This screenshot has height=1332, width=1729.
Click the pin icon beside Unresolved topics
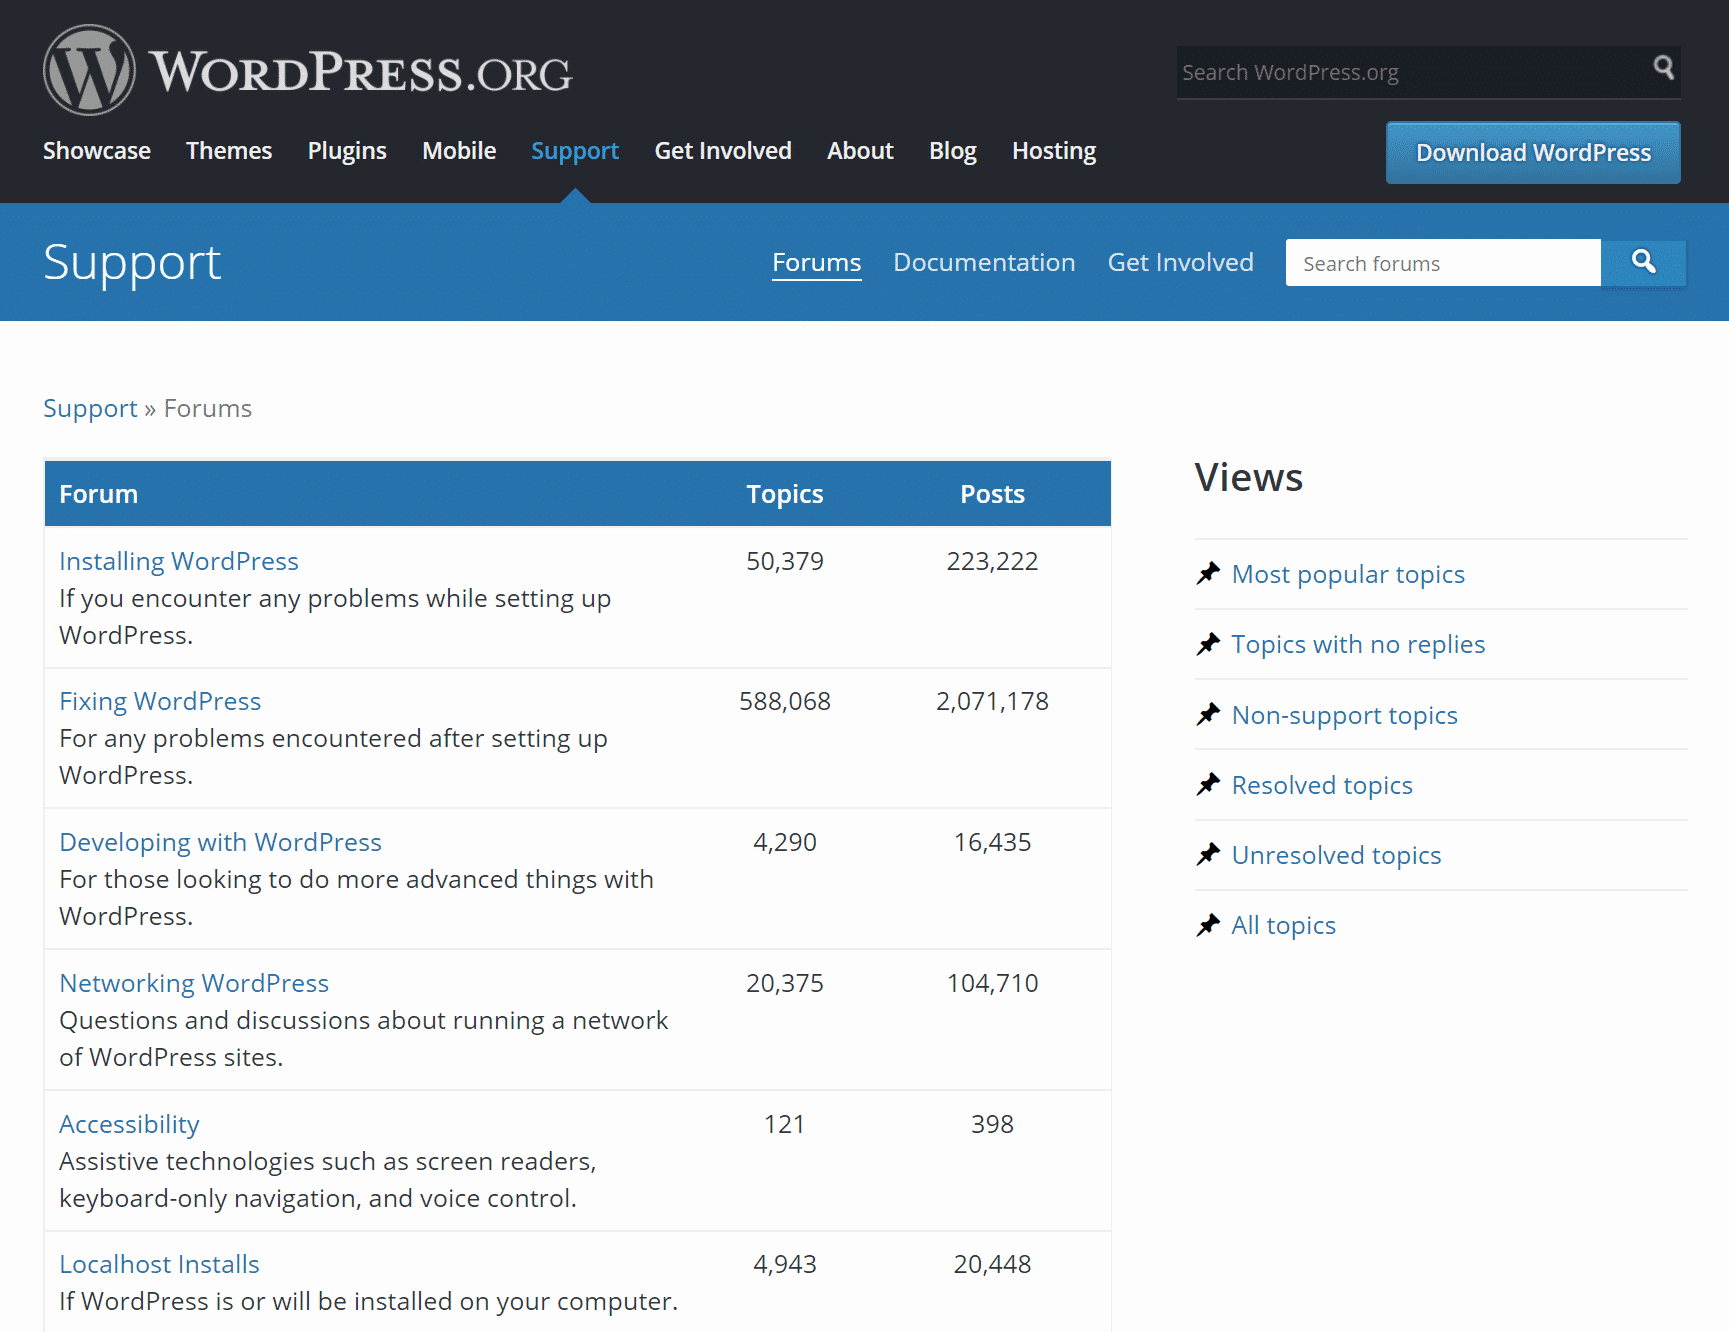pyautogui.click(x=1208, y=854)
